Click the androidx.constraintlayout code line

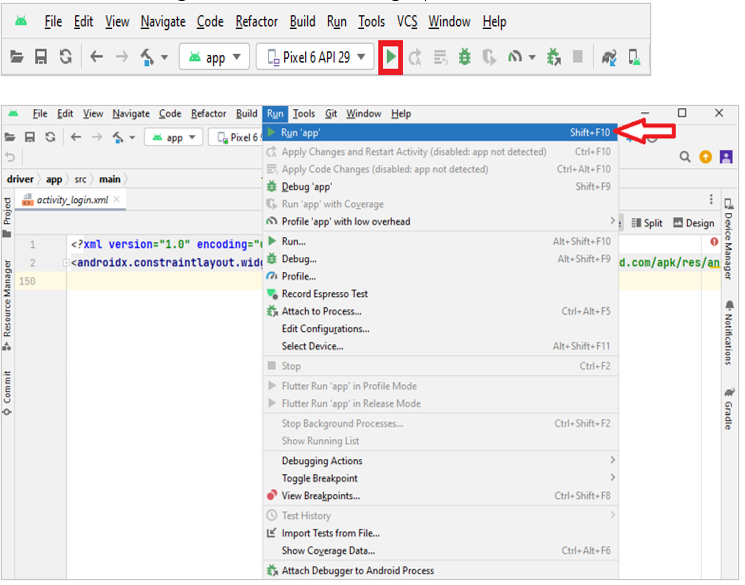coord(166,262)
